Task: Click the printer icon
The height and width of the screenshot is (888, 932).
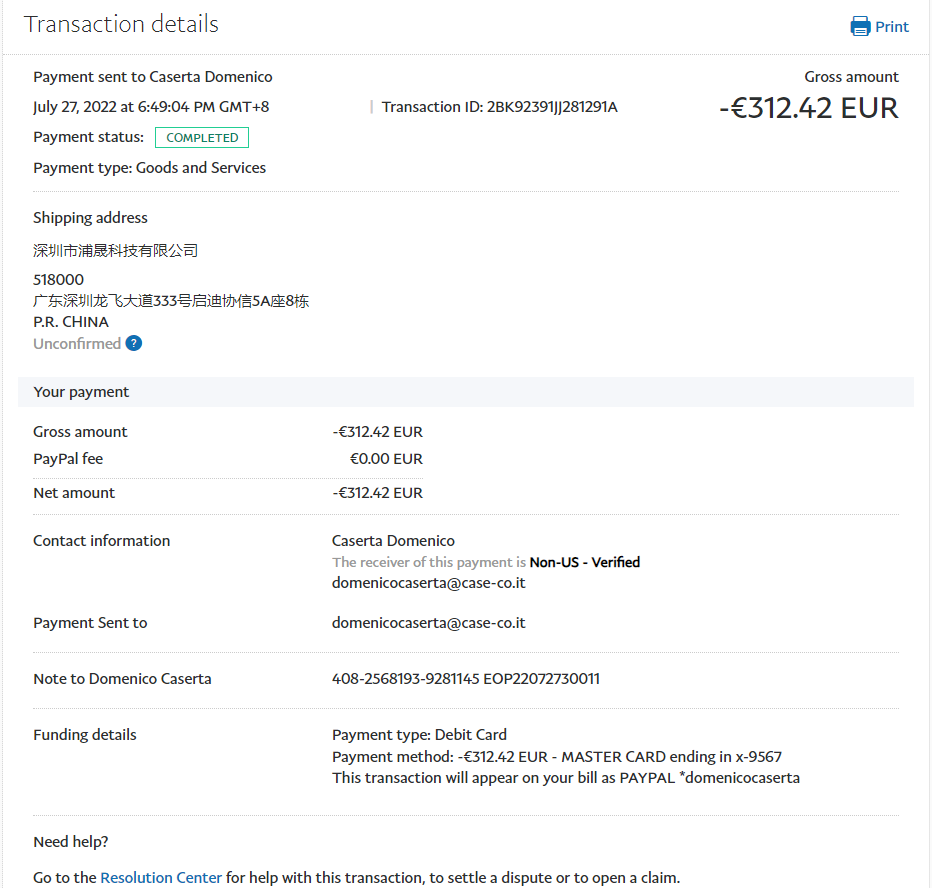Action: click(860, 26)
